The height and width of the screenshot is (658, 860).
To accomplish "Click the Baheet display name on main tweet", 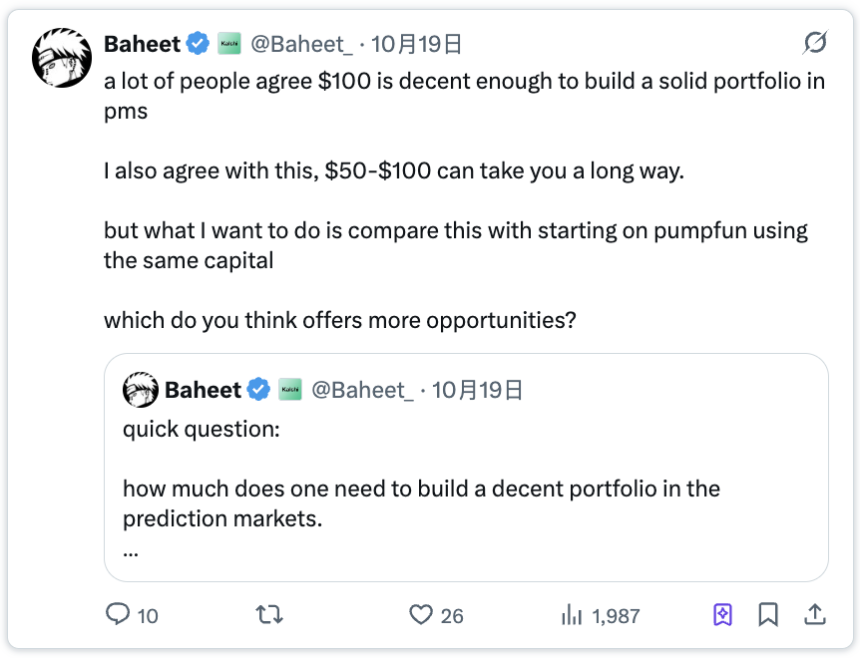I will pyautogui.click(x=141, y=44).
